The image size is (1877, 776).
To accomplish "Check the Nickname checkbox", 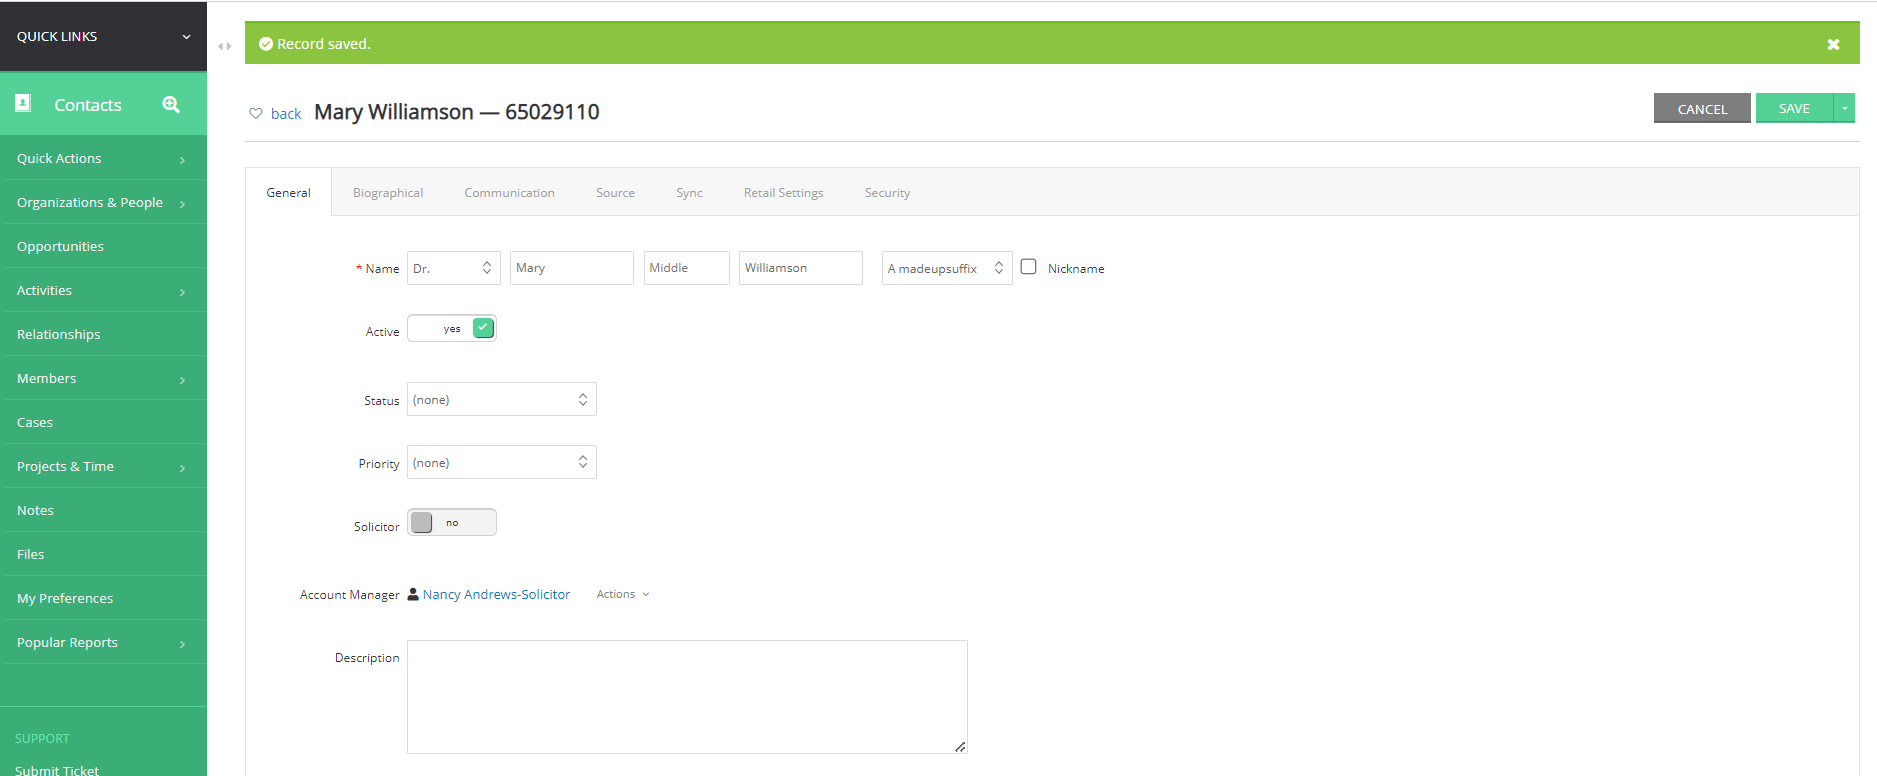I will click(1028, 267).
